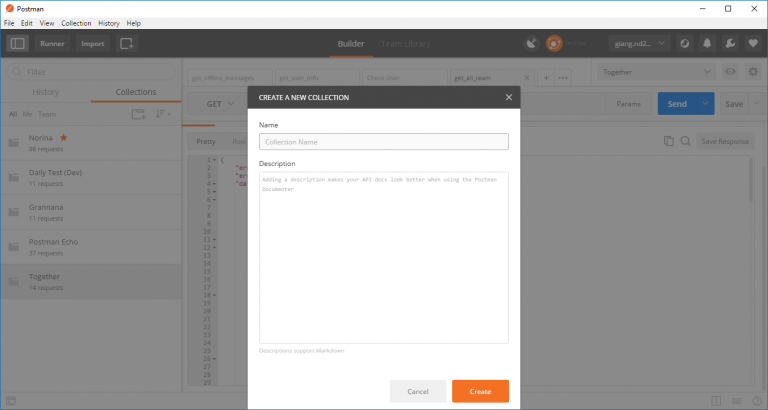768x410 pixels.
Task: Open the Together environment dropdown
Action: tap(656, 72)
